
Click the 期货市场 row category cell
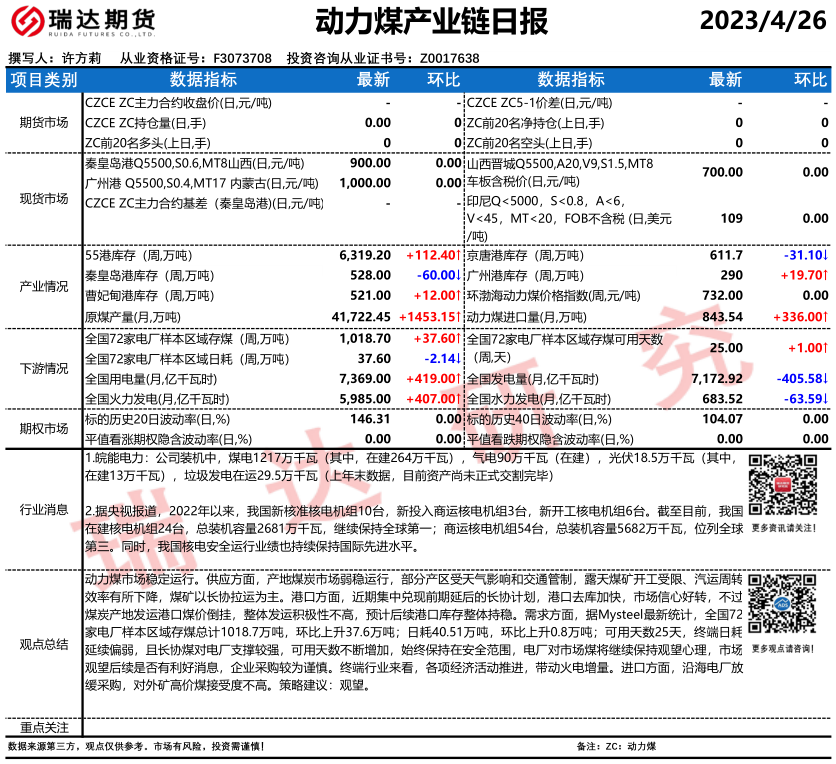(43, 122)
